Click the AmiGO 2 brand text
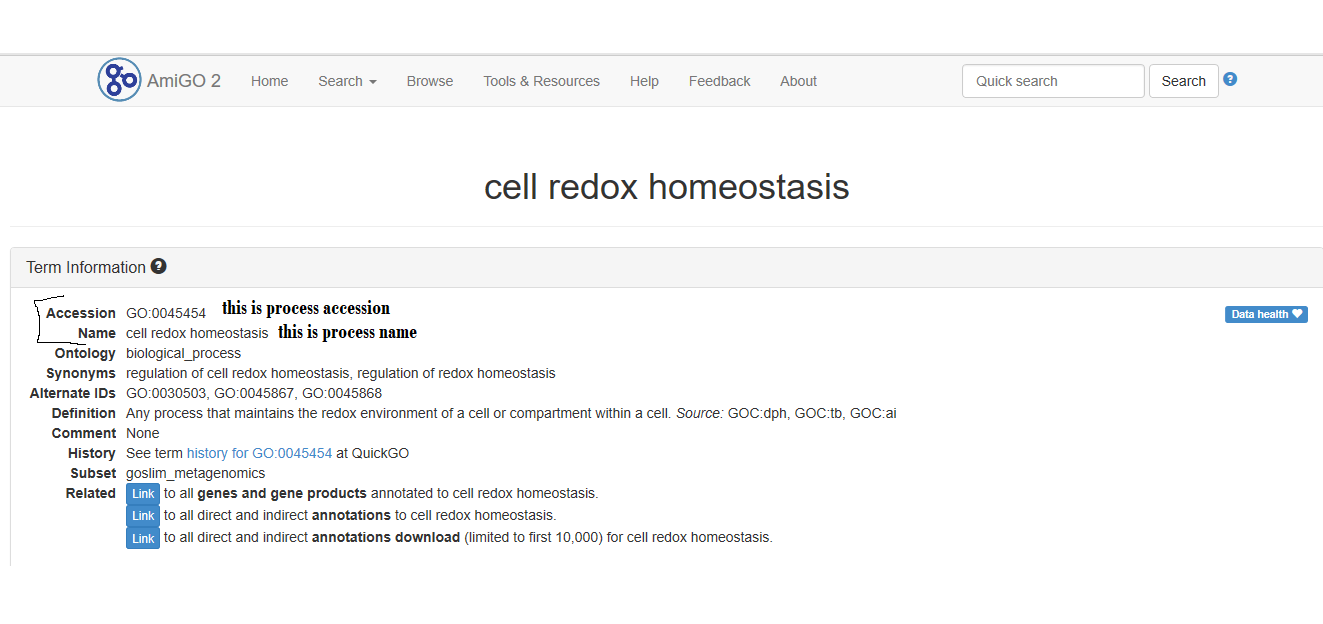This screenshot has height=624, width=1323. (x=184, y=81)
